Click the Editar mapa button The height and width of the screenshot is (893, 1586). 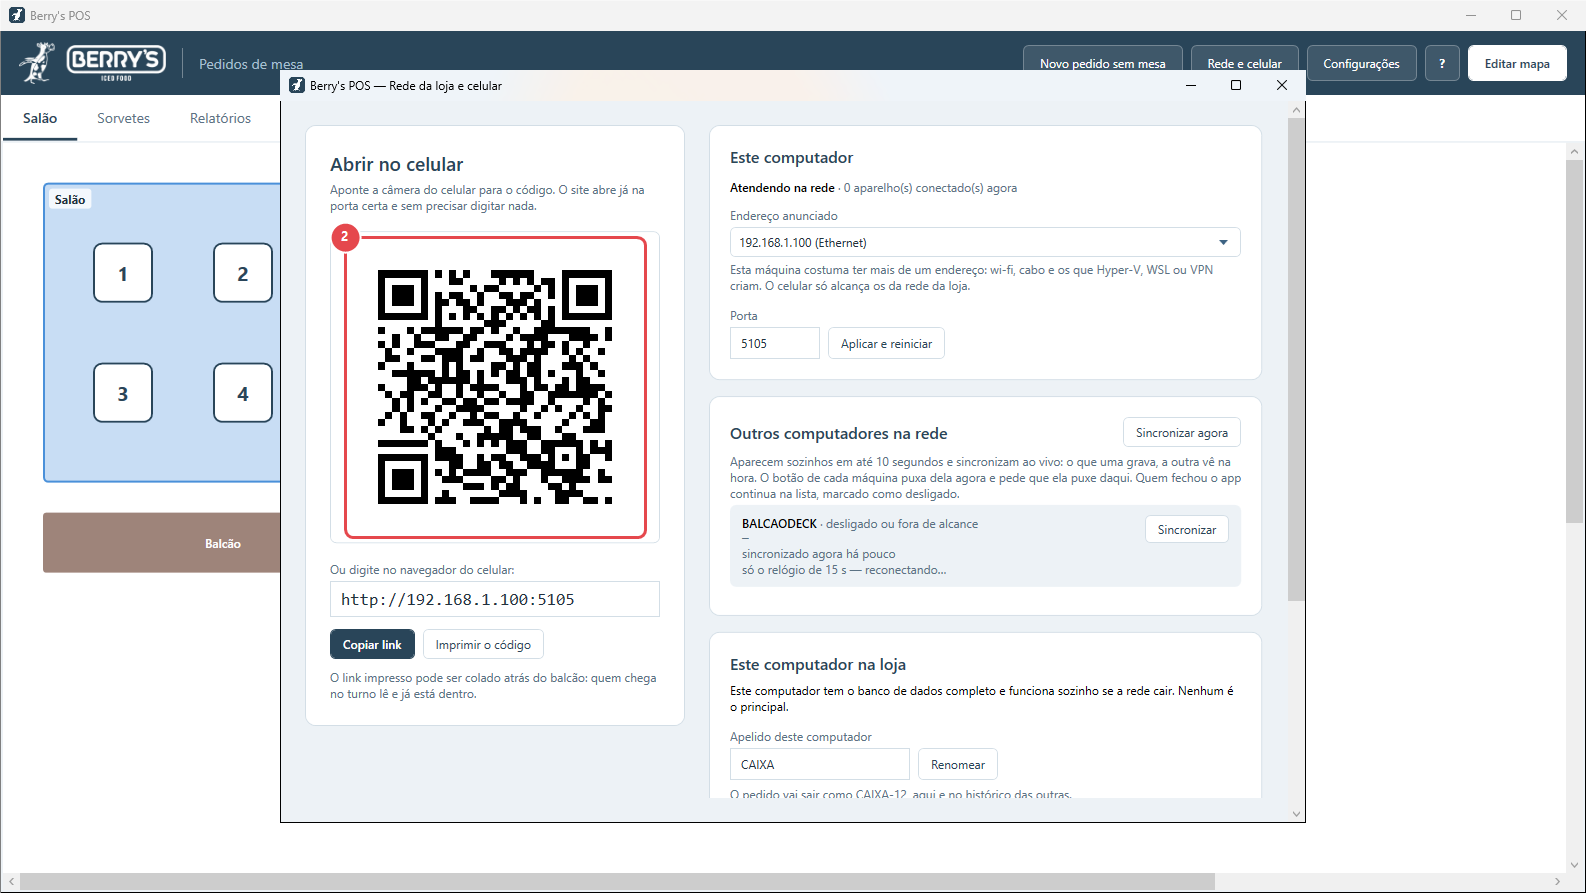click(x=1517, y=63)
